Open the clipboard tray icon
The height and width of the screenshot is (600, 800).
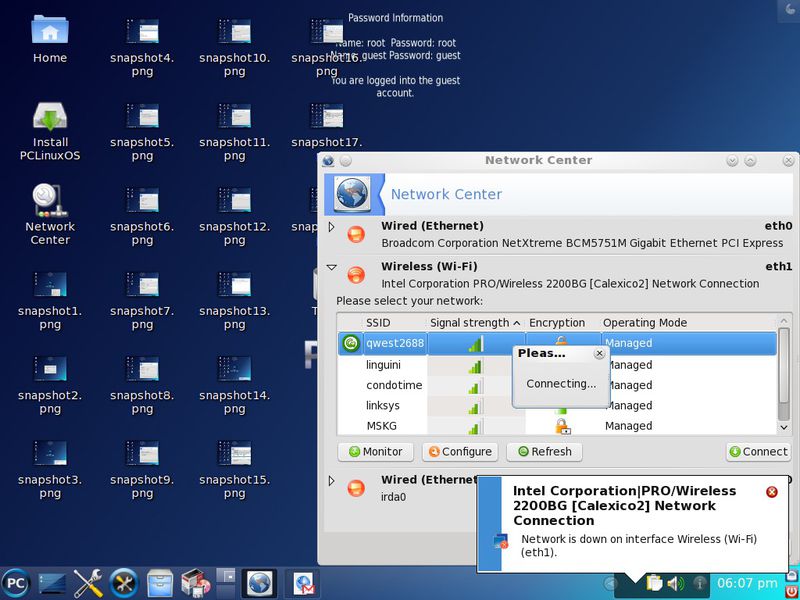point(654,583)
